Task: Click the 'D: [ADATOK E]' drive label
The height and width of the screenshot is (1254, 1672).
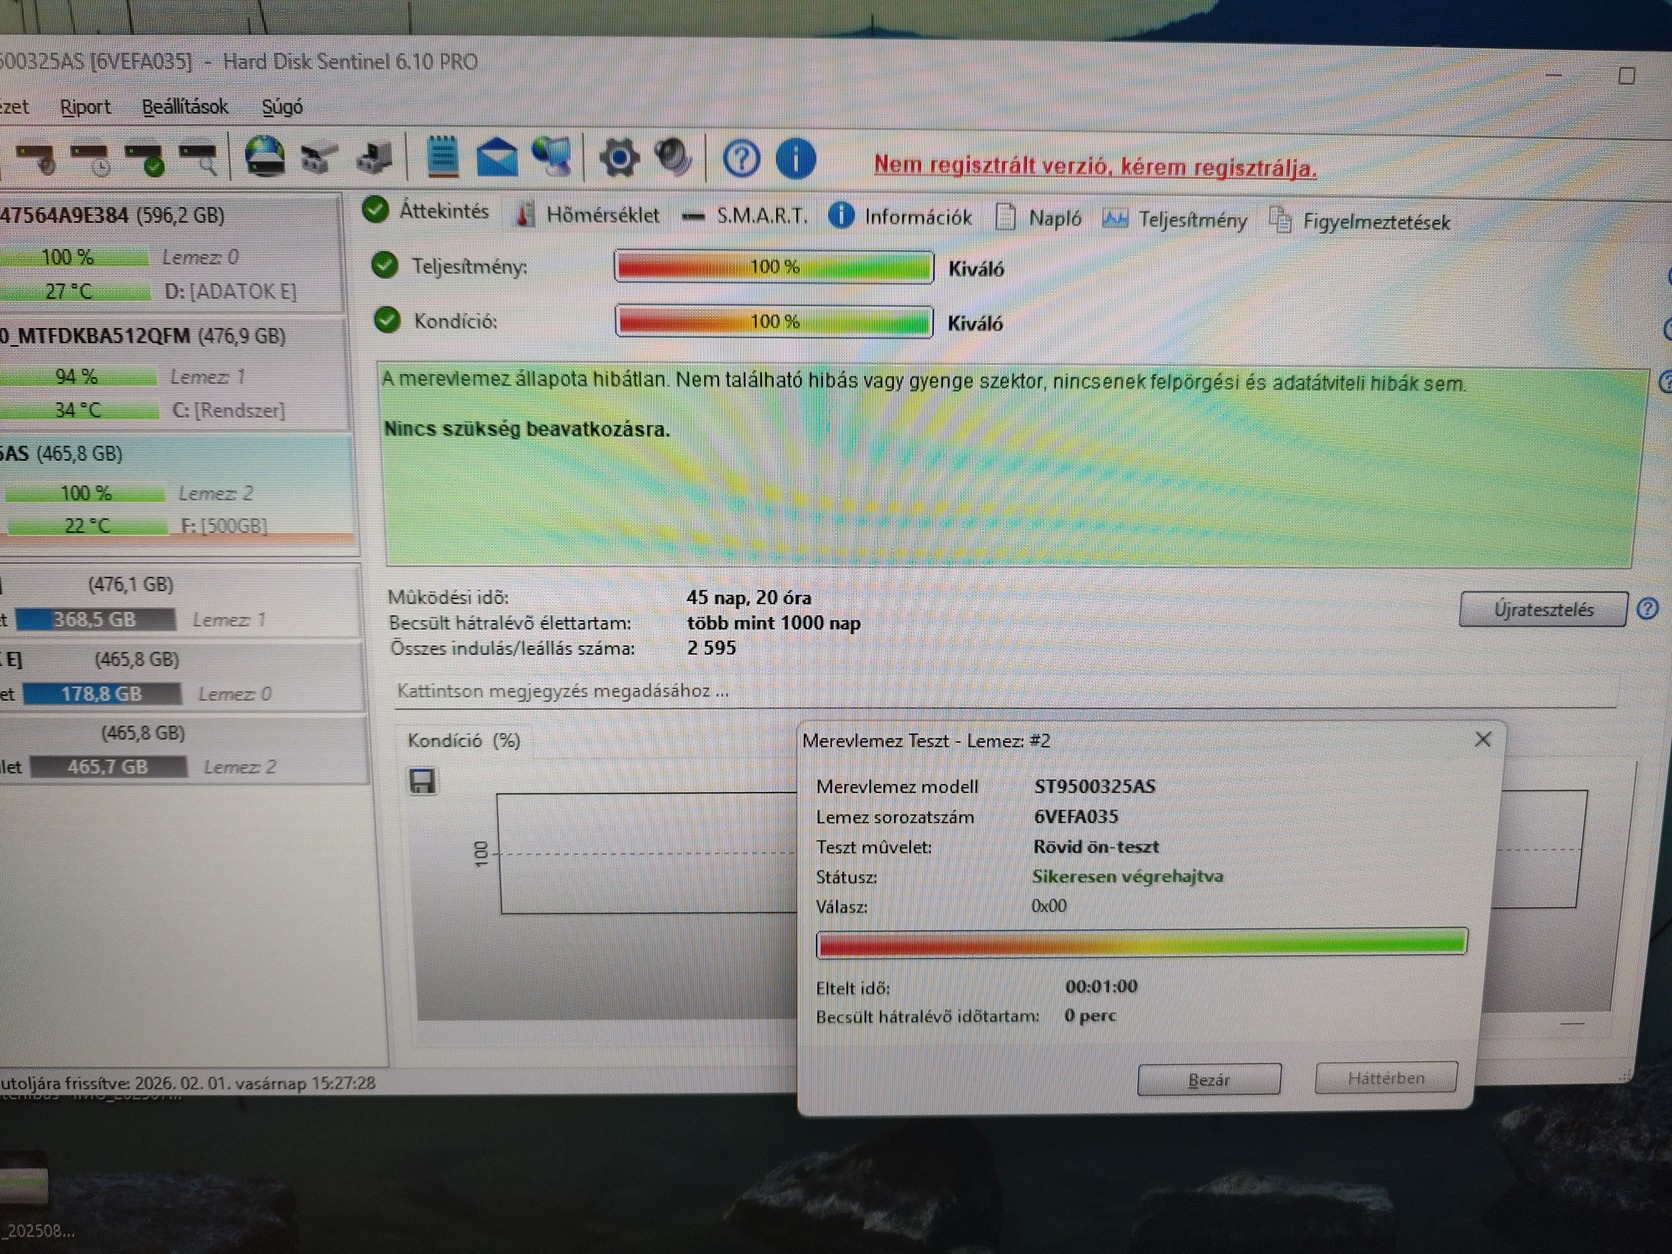Action: point(230,291)
